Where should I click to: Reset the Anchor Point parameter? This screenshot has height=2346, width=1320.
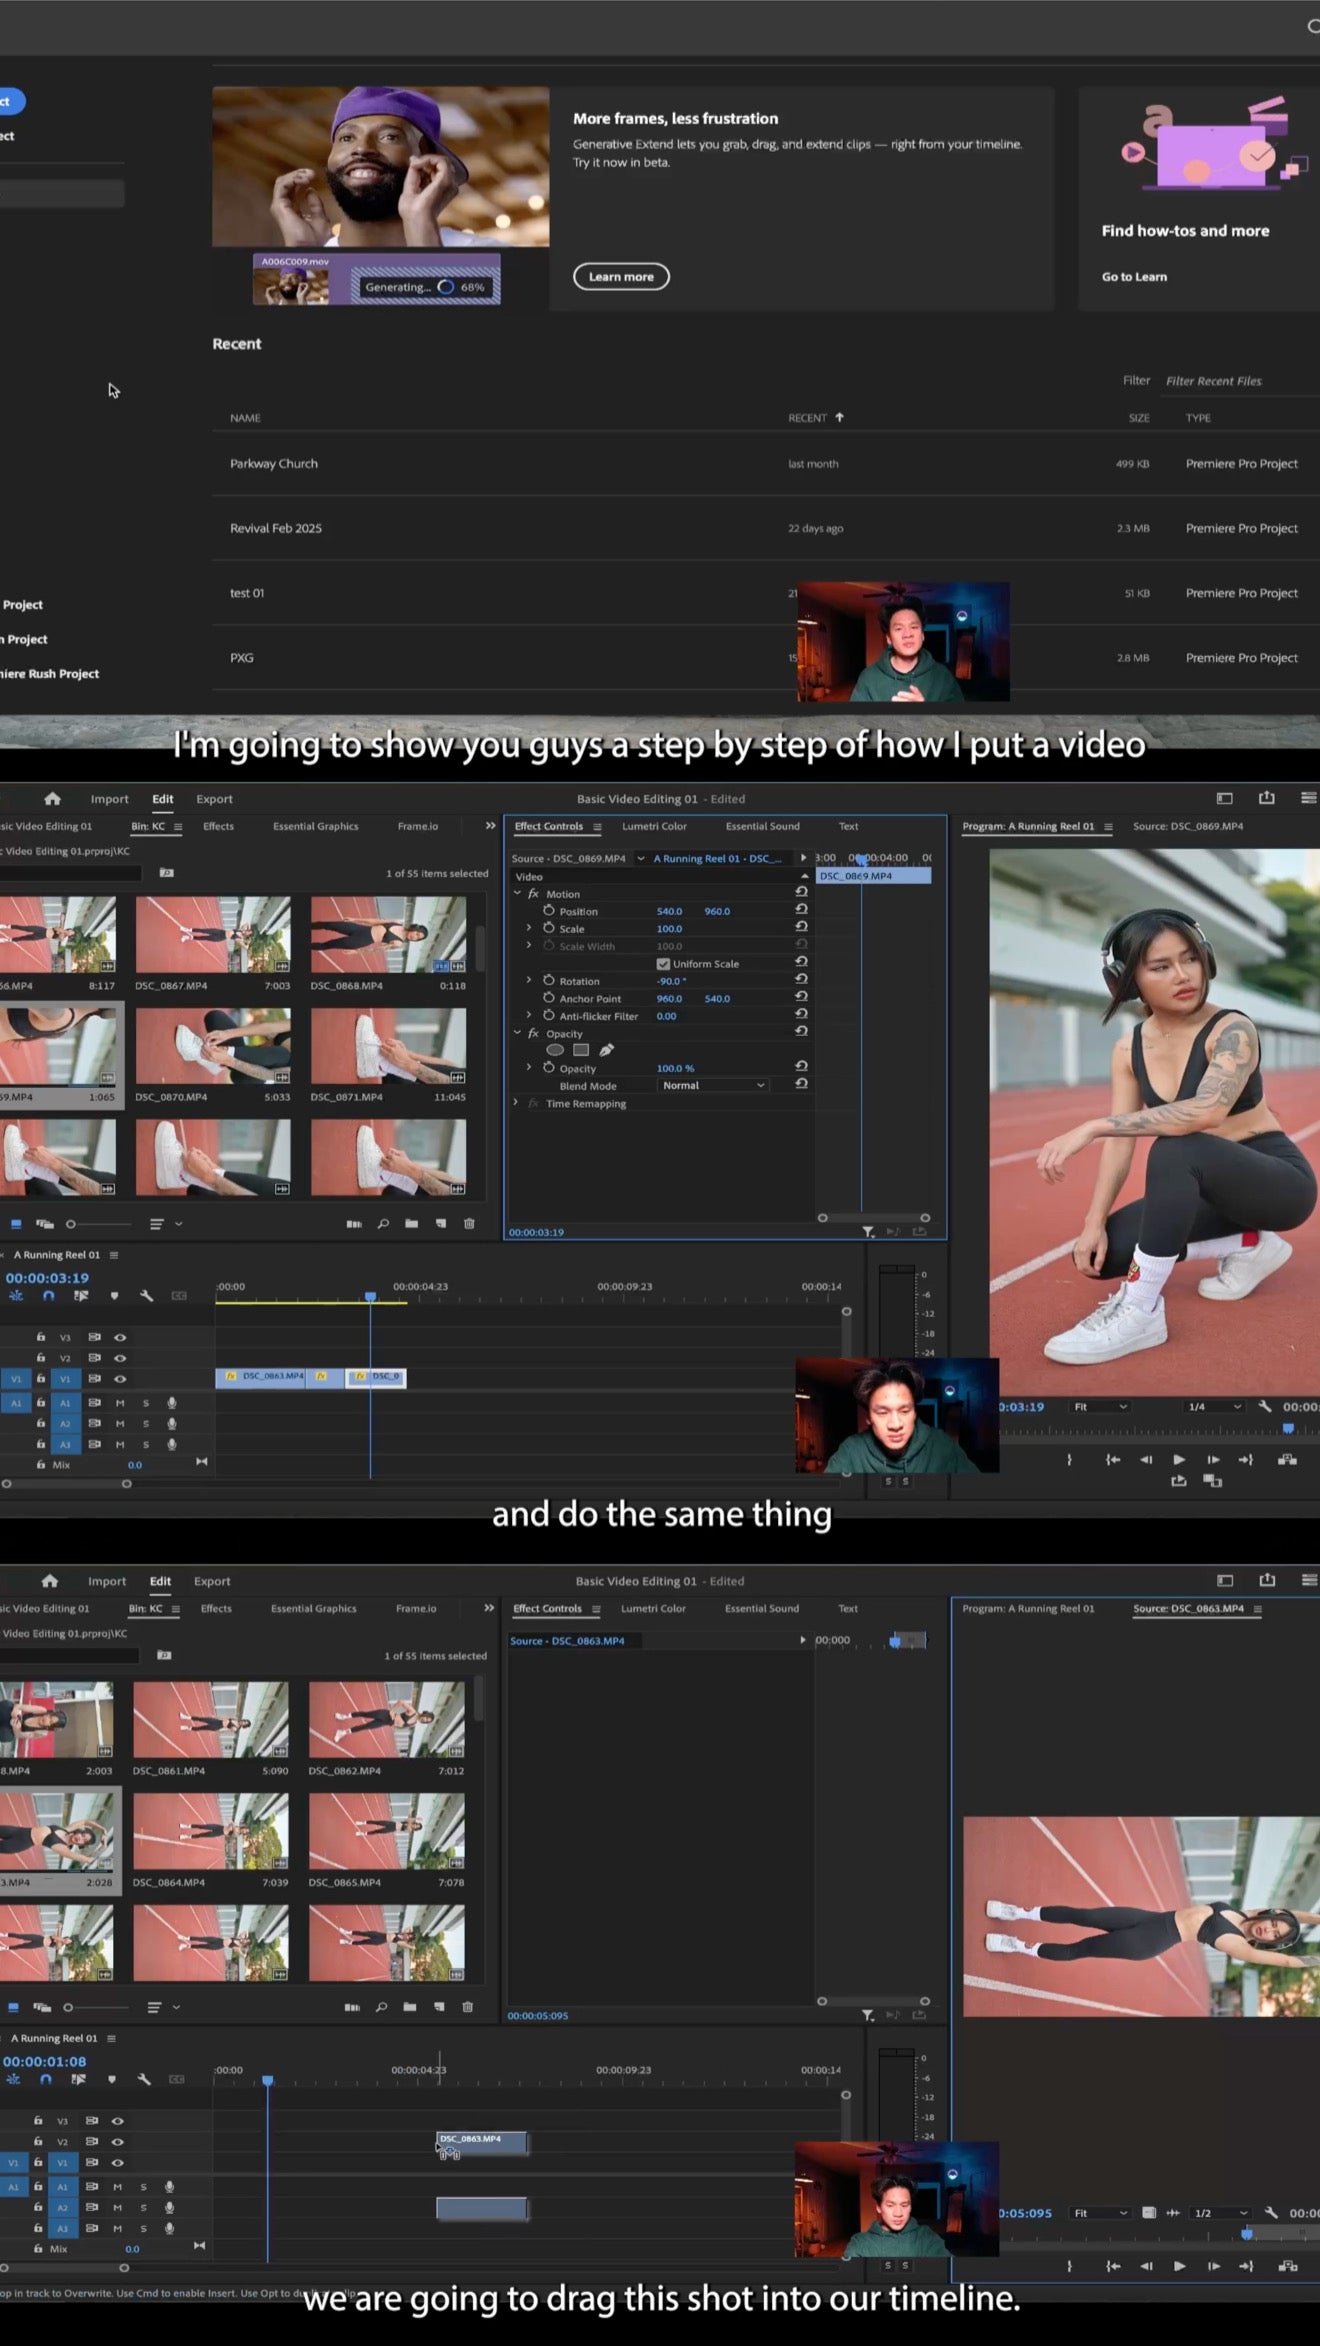(801, 997)
